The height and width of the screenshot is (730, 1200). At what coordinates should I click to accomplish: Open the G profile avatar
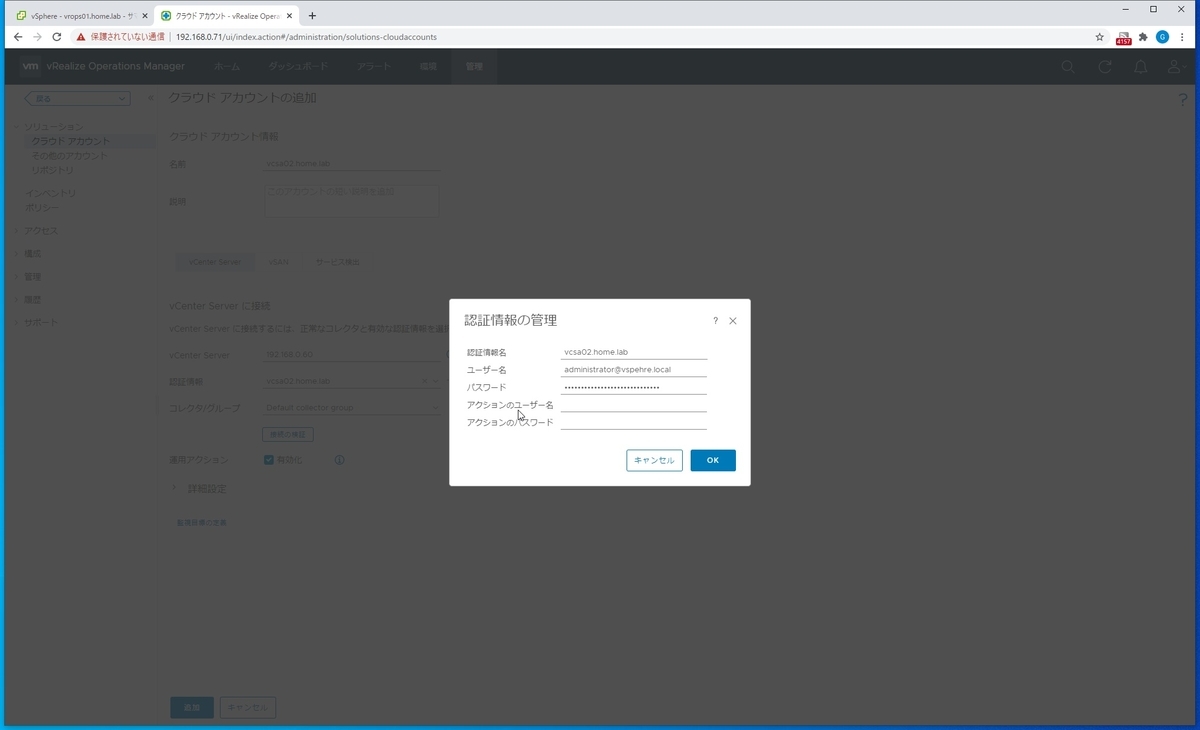[1162, 37]
